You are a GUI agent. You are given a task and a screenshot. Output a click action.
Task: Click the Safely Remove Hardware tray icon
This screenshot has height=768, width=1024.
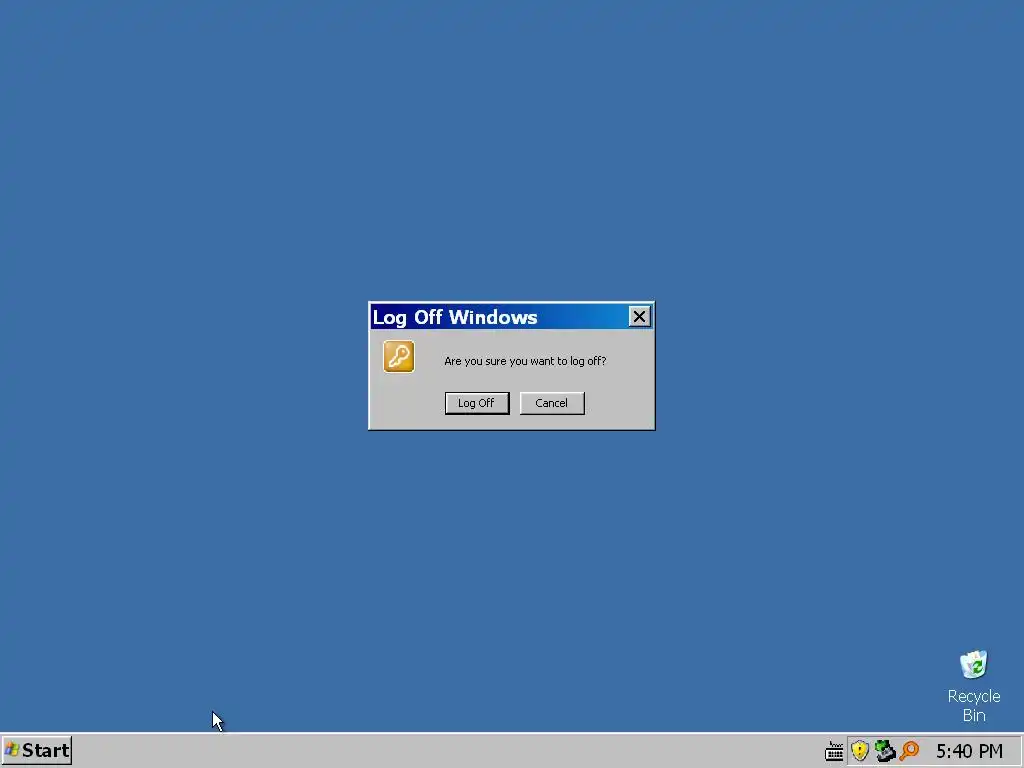pos(884,751)
